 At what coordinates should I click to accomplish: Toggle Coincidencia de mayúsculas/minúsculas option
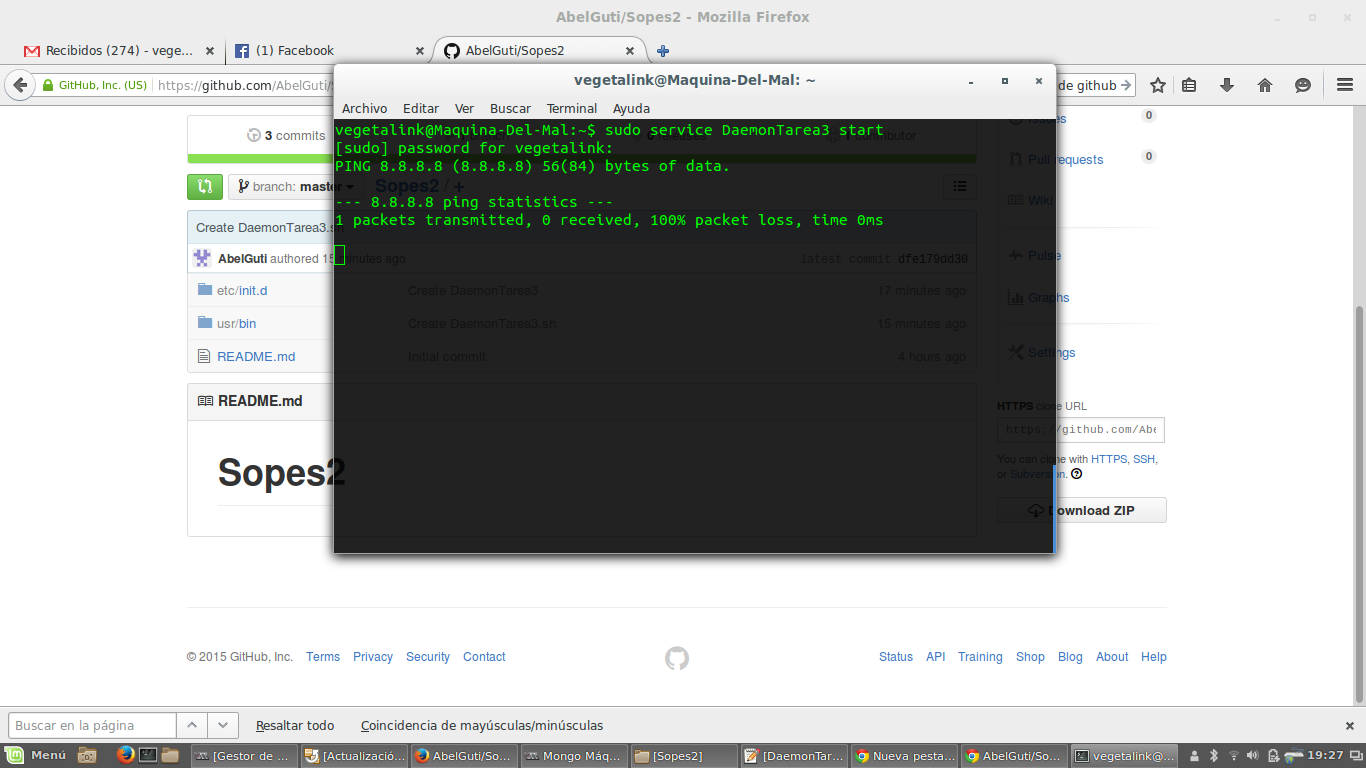(482, 725)
